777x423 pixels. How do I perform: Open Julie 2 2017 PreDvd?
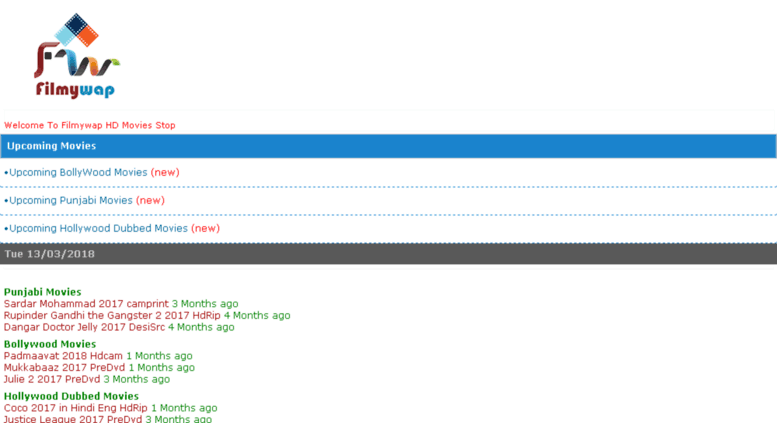tap(52, 379)
